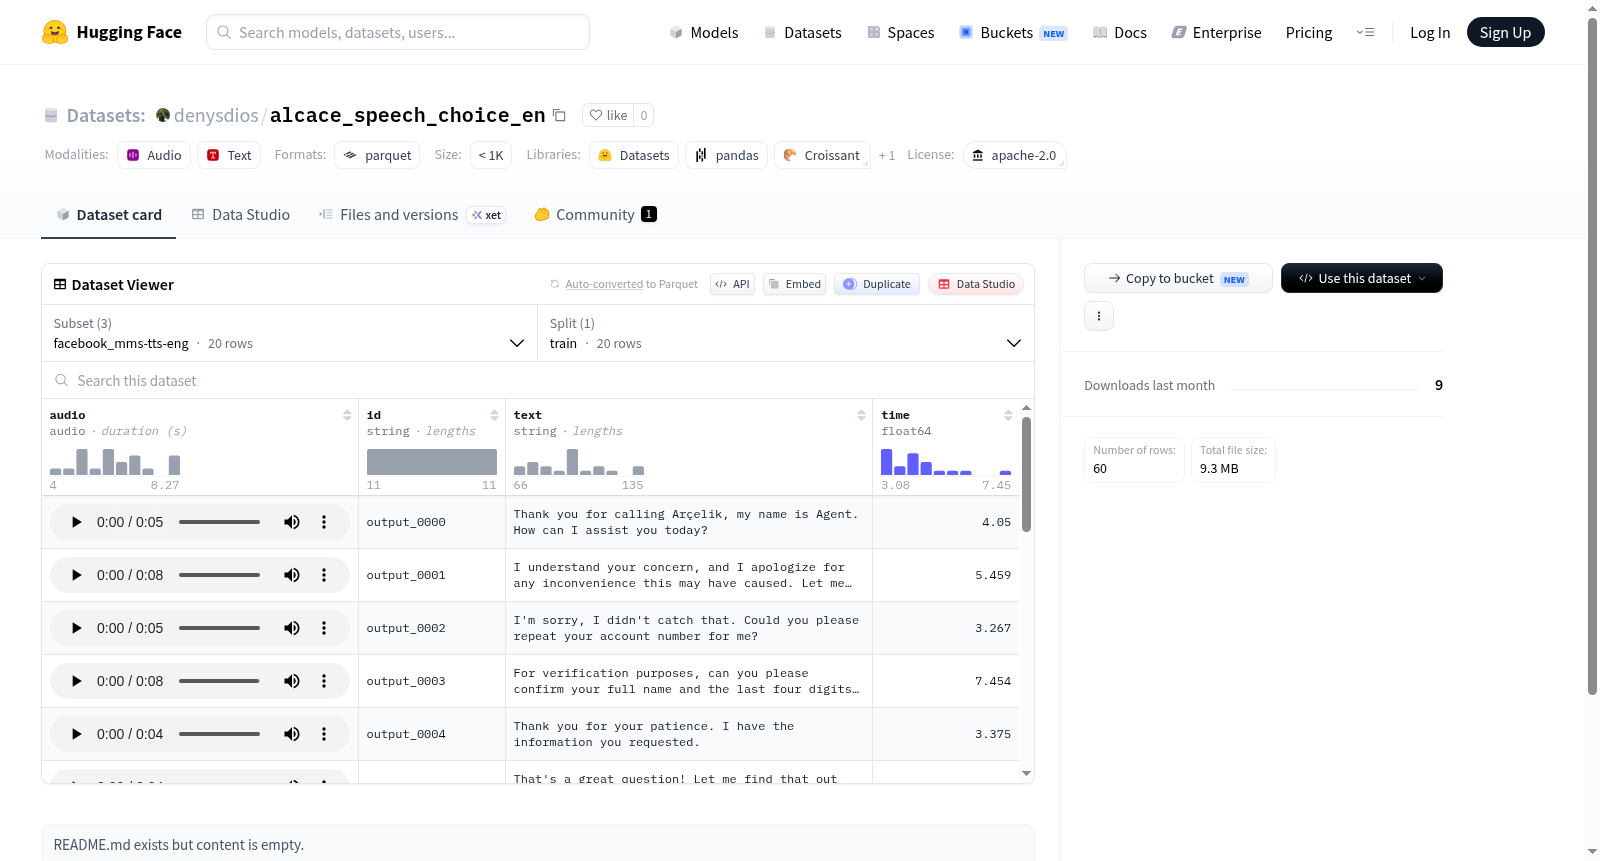Open the Datasets menu item
The width and height of the screenshot is (1600, 861).
802,32
